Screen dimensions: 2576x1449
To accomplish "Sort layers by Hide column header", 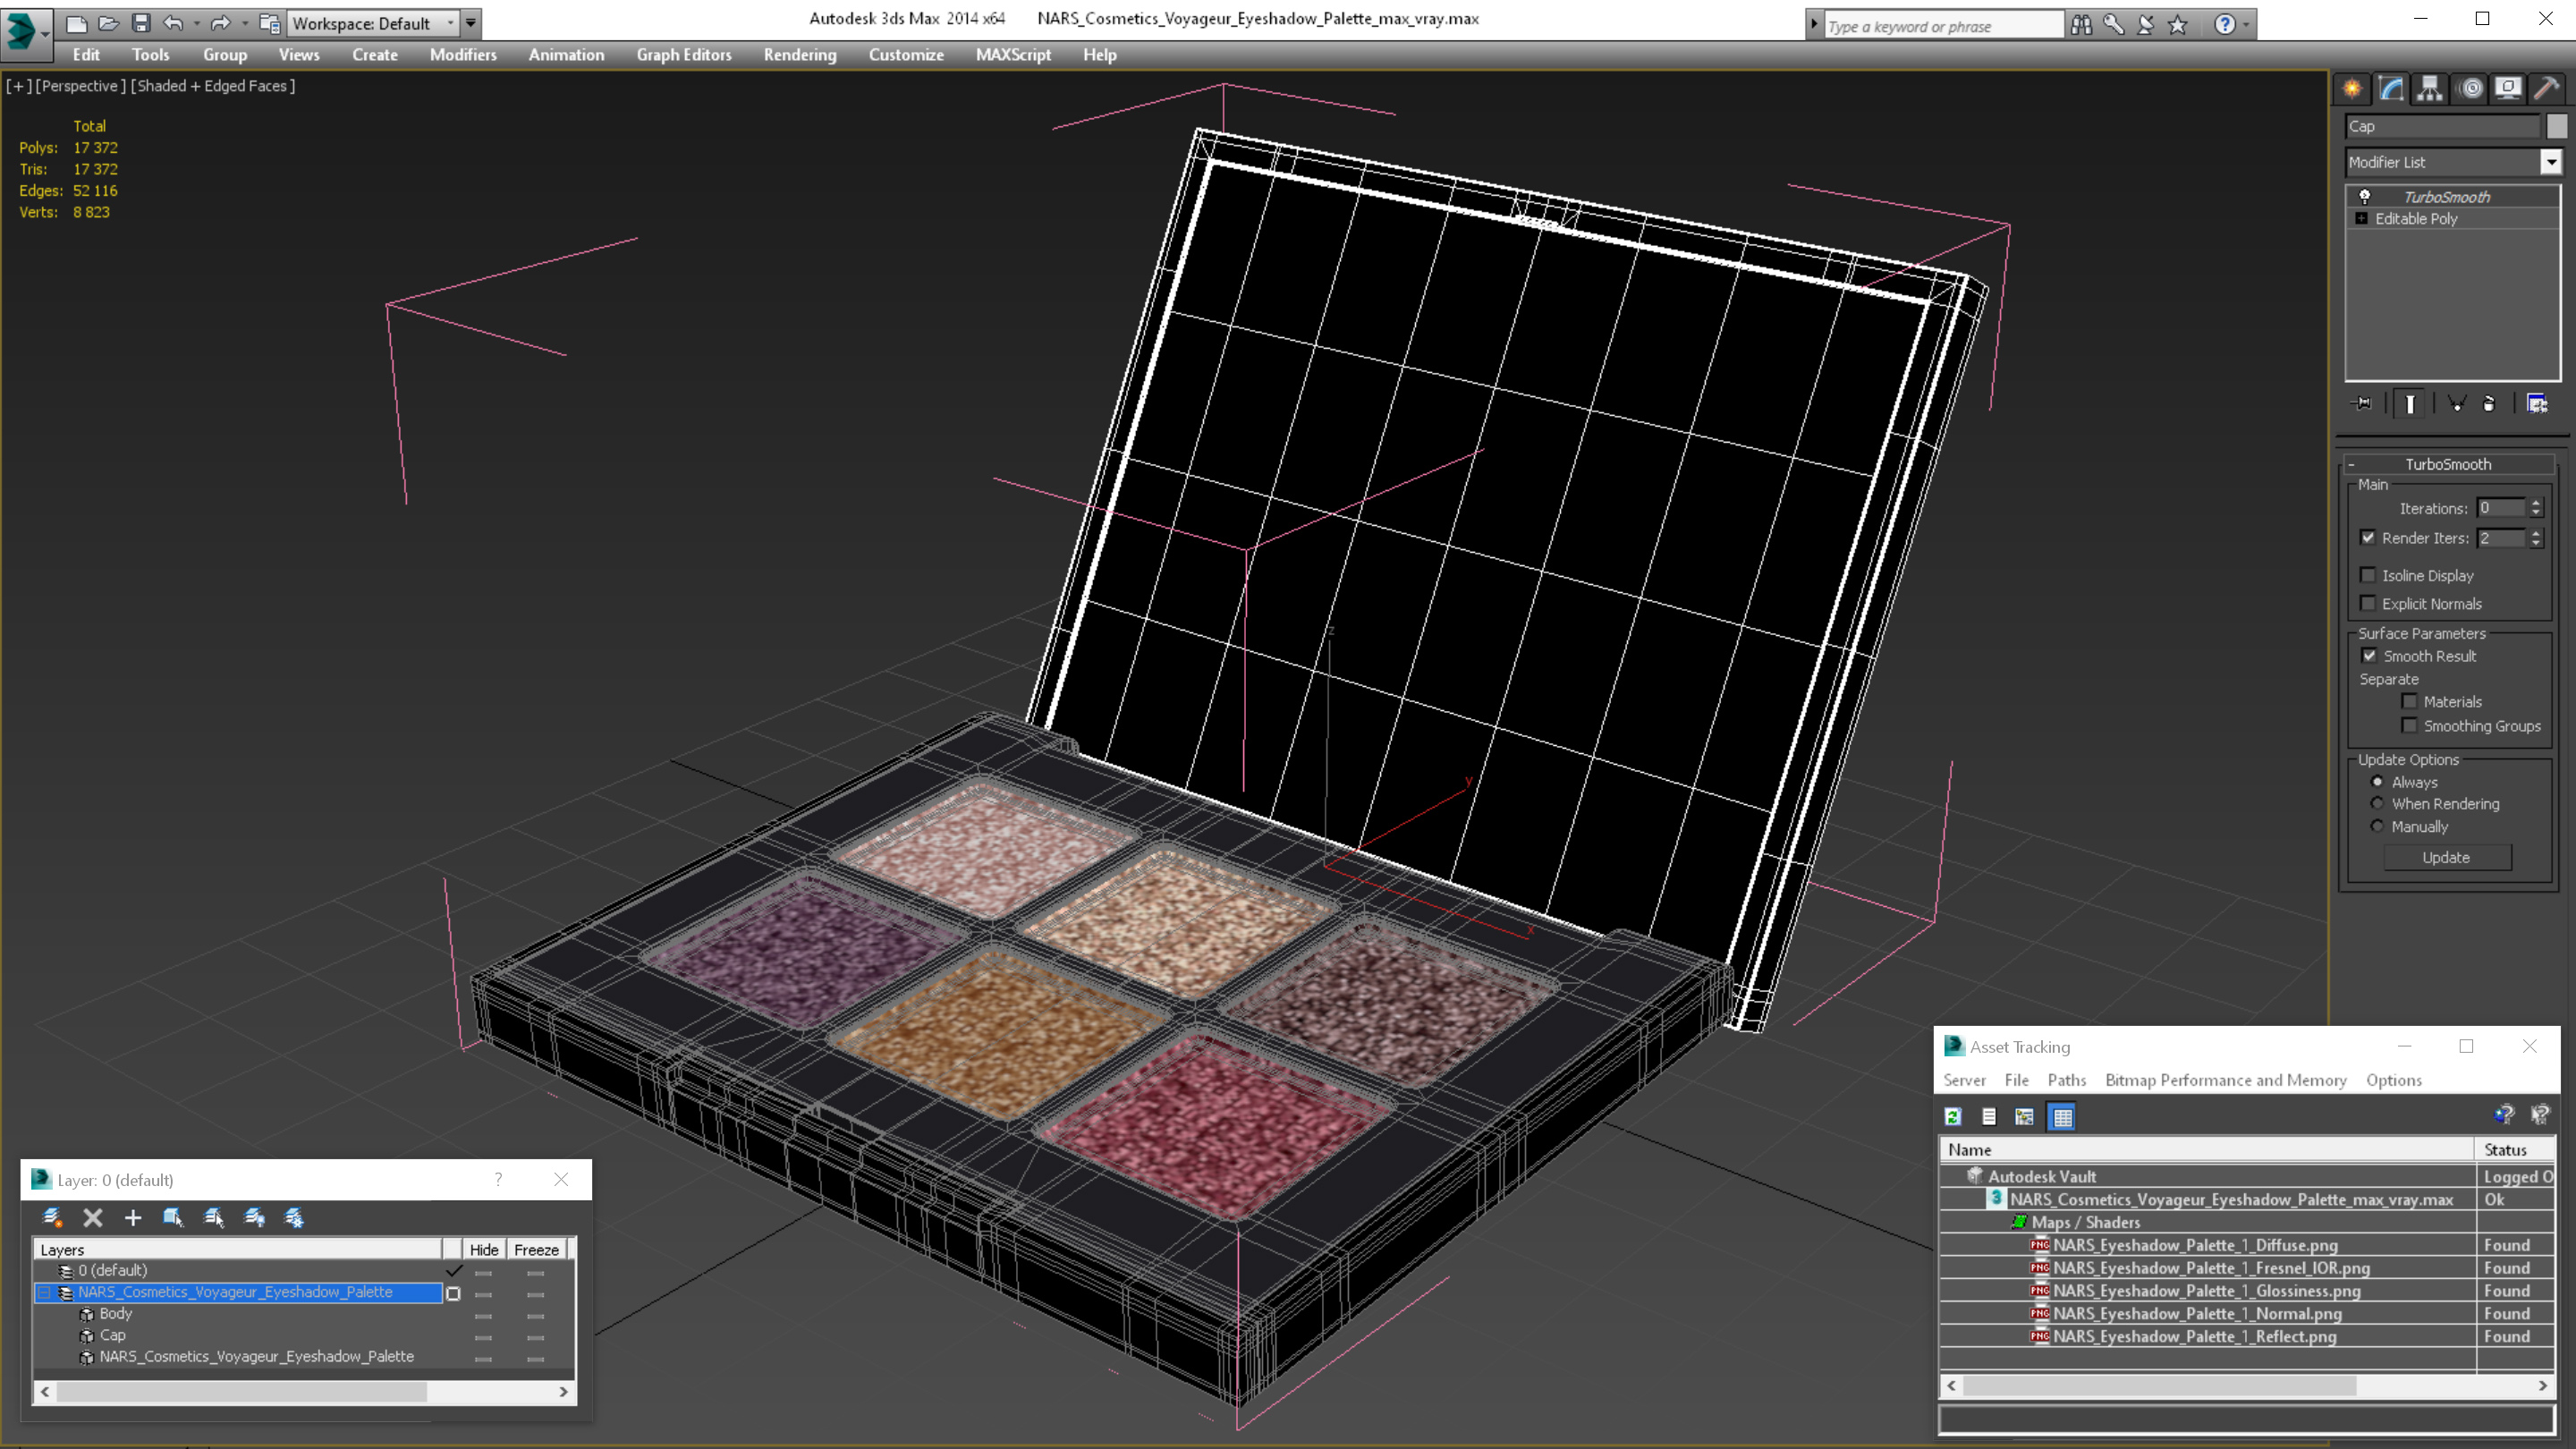I will [x=484, y=1250].
